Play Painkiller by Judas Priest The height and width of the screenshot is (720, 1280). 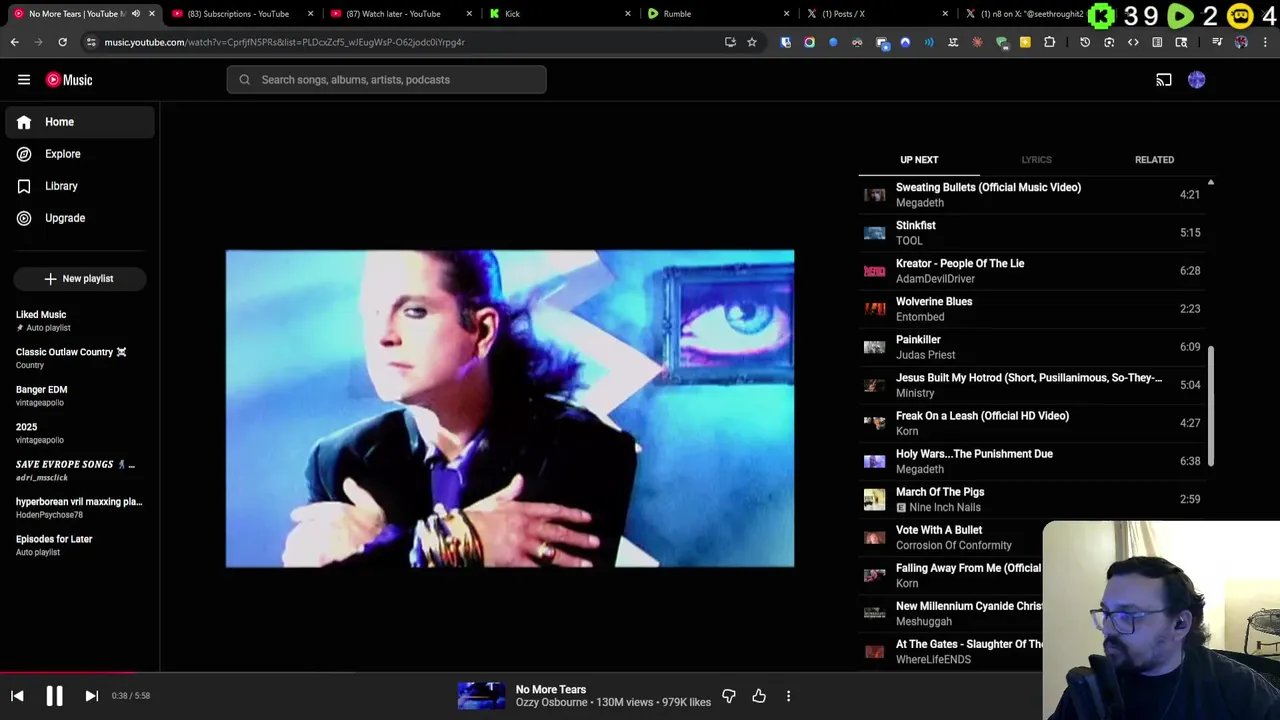[1032, 347]
